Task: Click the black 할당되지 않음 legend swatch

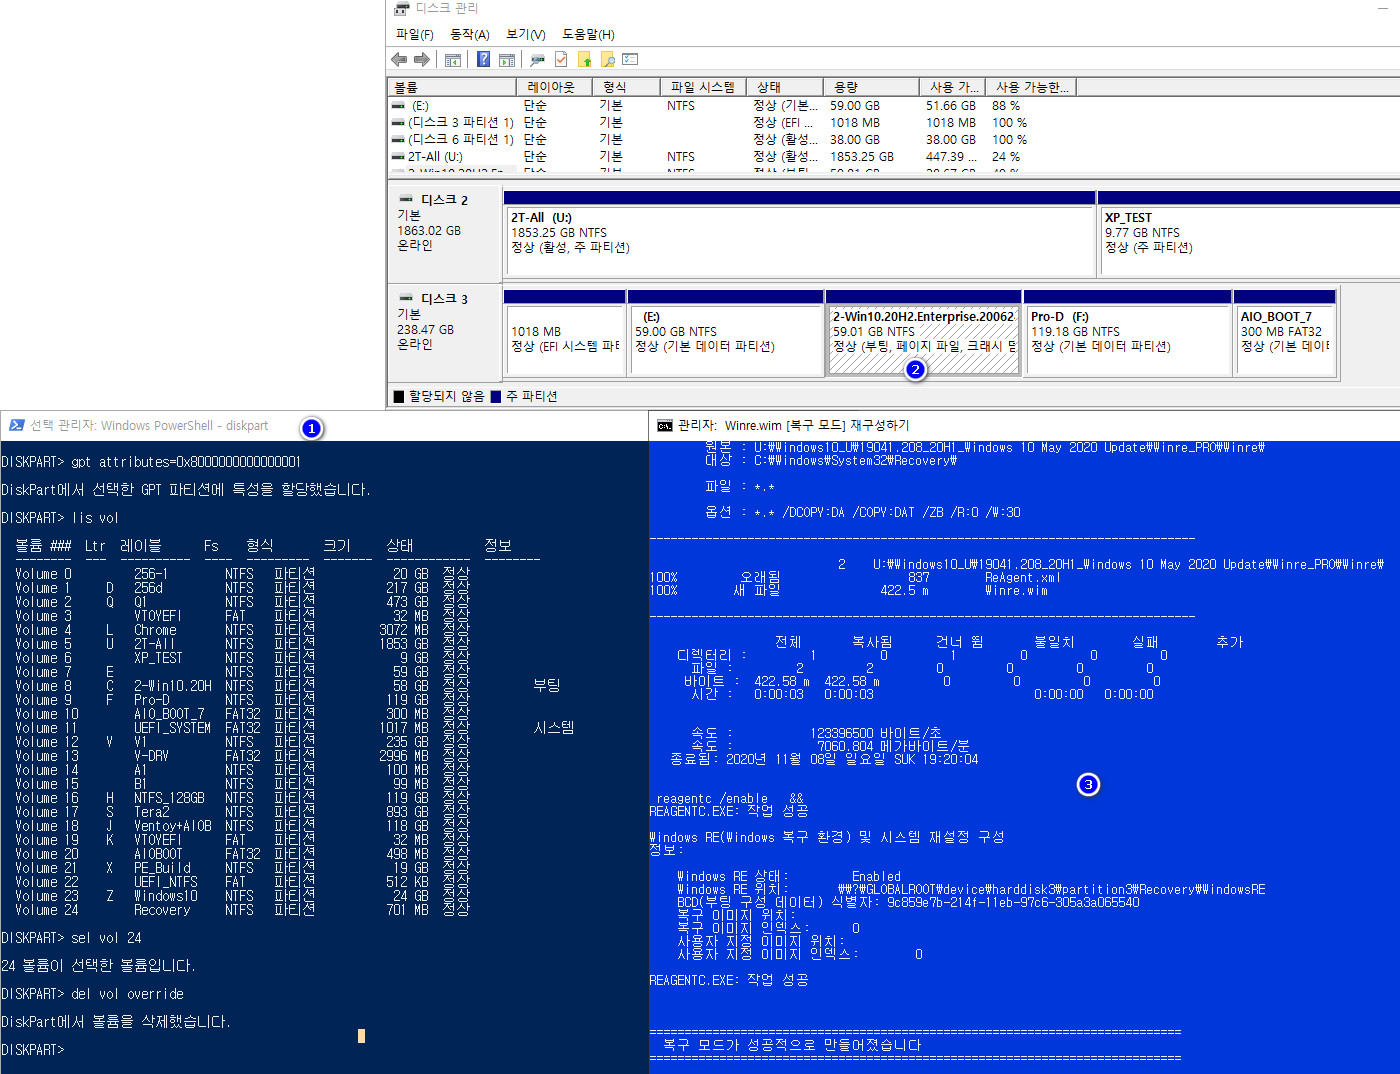Action: 399,397
